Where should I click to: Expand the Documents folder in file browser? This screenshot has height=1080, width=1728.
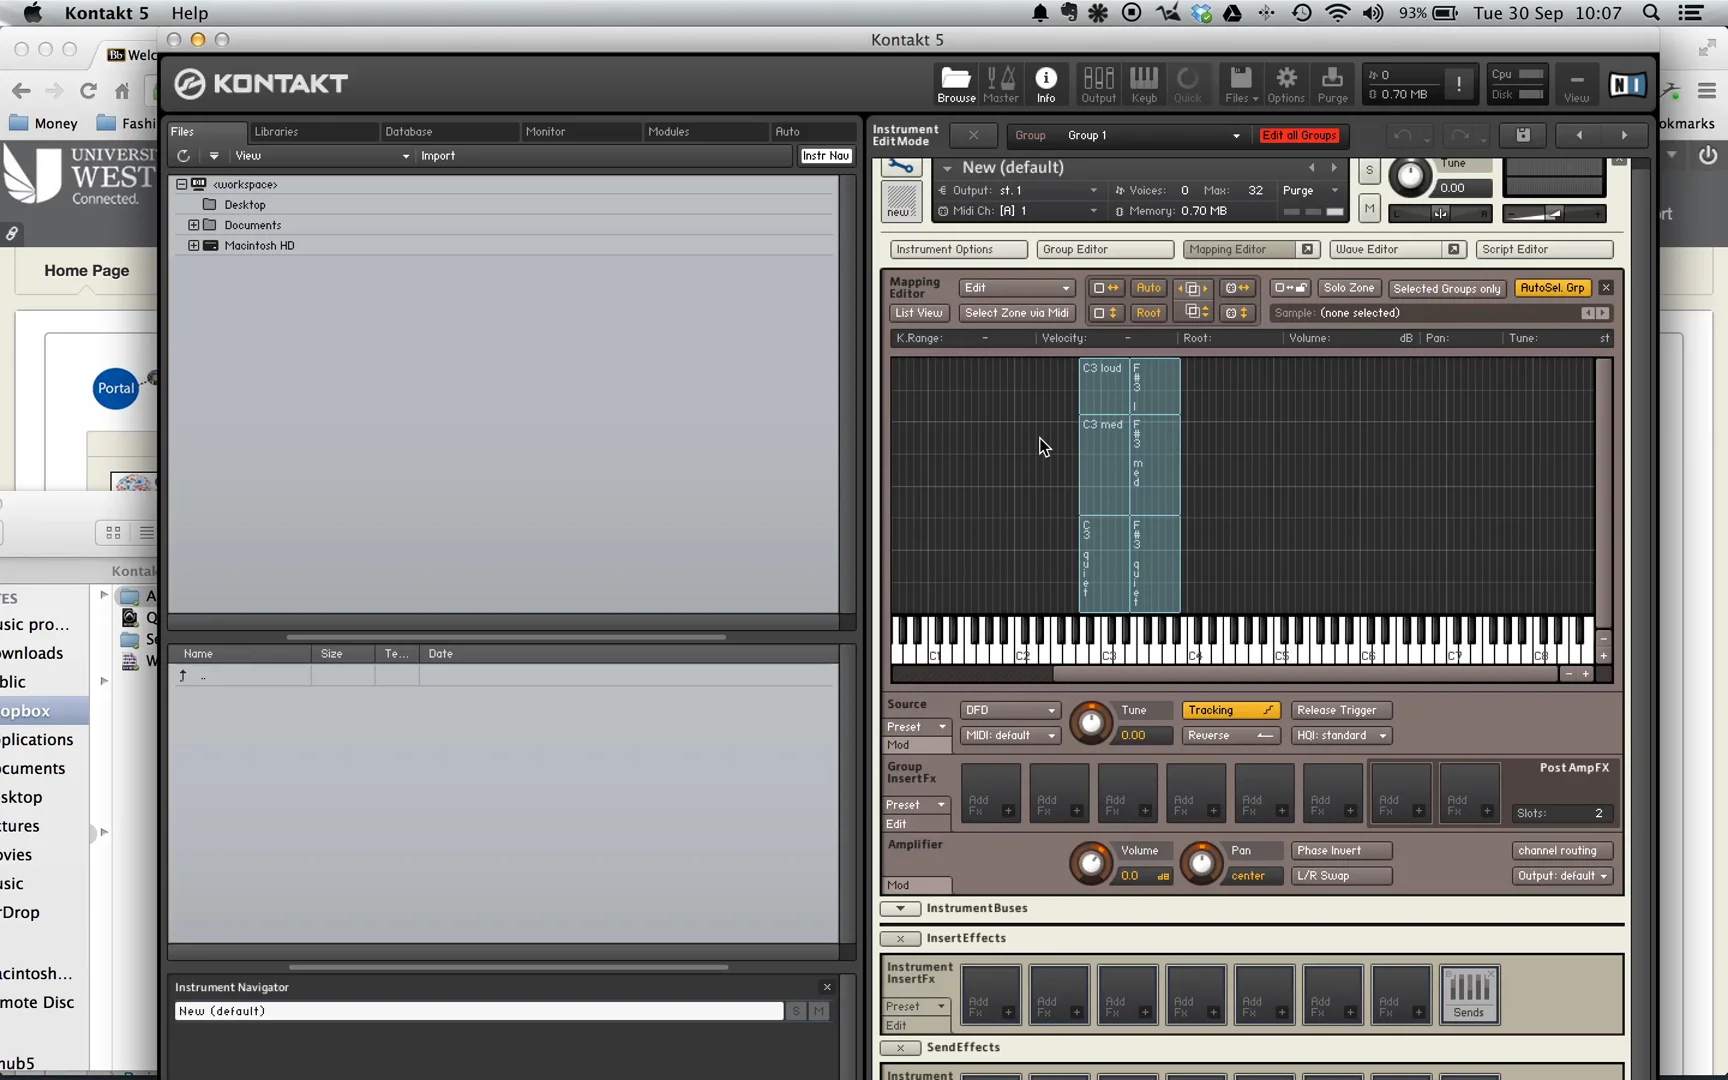[194, 225]
